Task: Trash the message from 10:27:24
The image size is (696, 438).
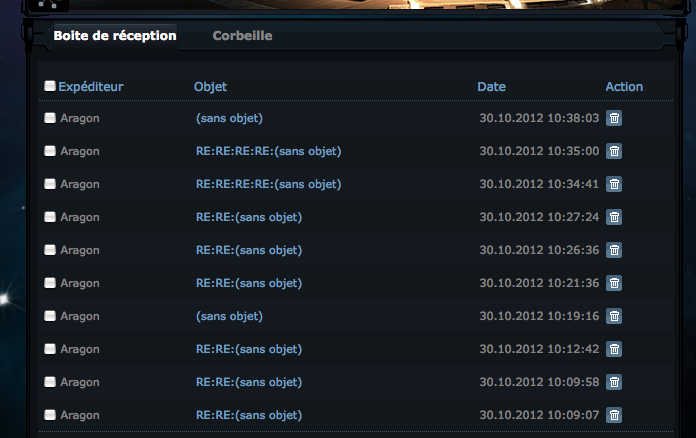Action: coord(614,217)
